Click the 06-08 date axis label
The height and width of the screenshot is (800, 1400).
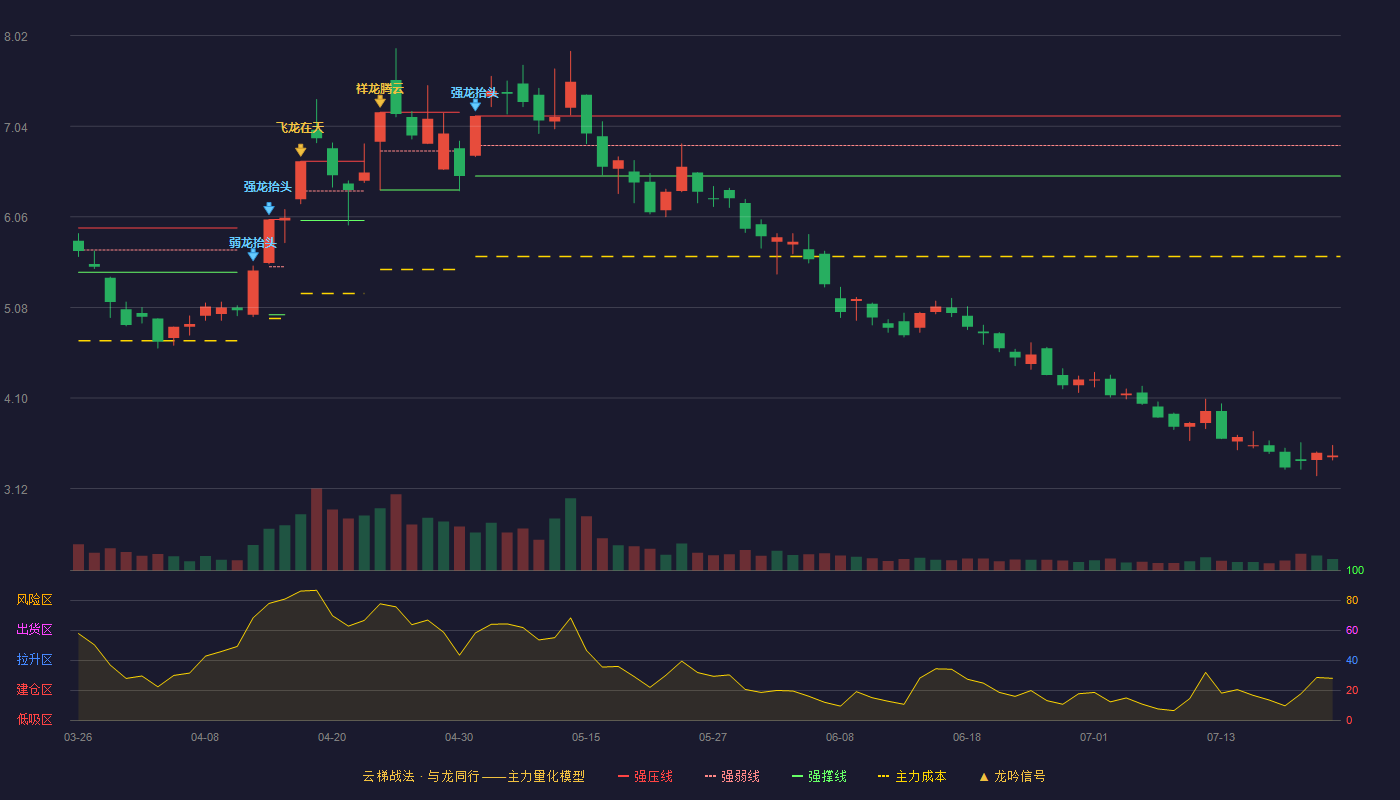click(840, 737)
